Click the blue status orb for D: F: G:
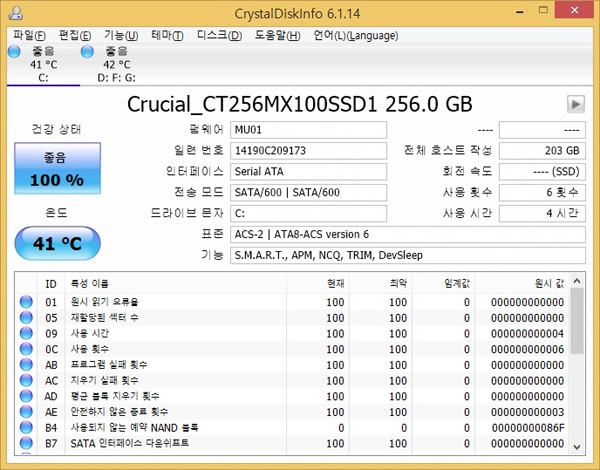The height and width of the screenshot is (470, 600). 87,51
